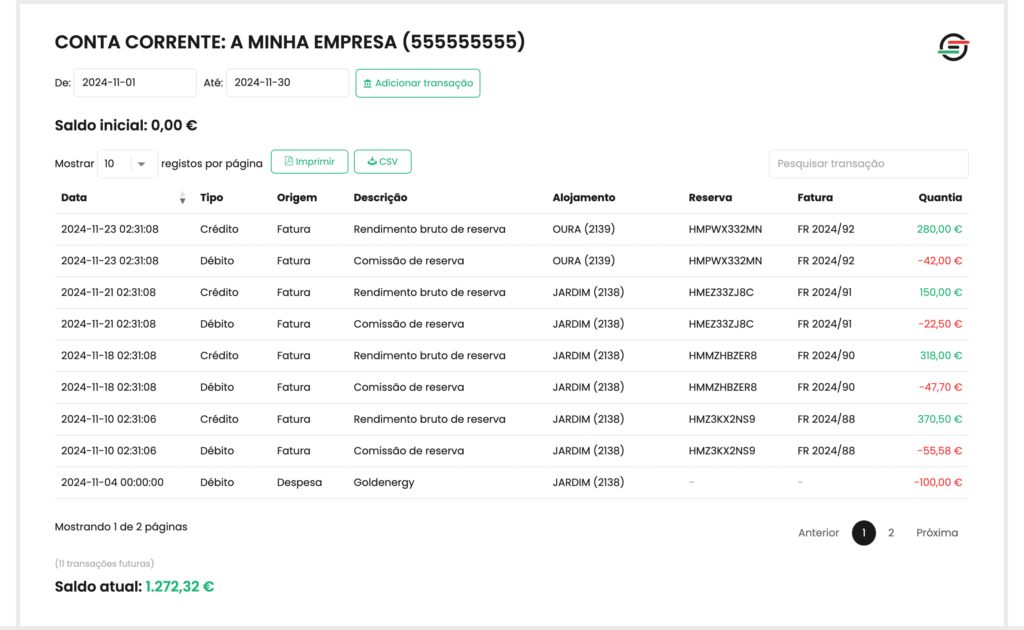This screenshot has height=630, width=1024.
Task: Click the Goldenergy description cell
Action: click(384, 482)
